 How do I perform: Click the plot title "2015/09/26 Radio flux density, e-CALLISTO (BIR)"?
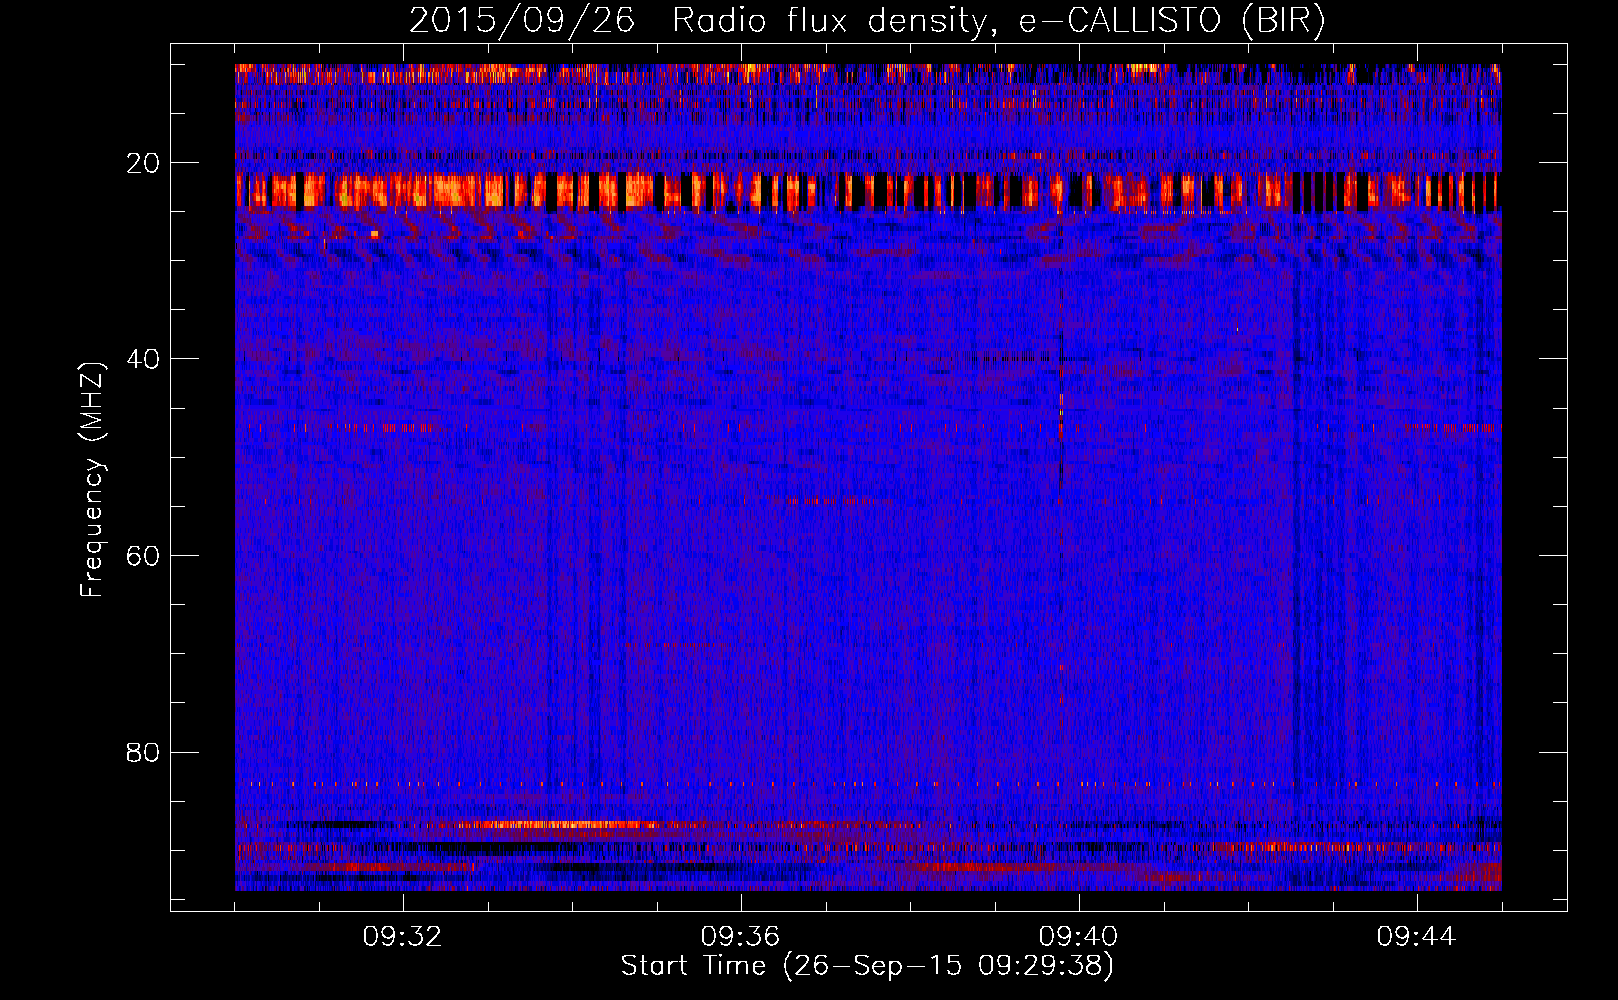point(867,20)
